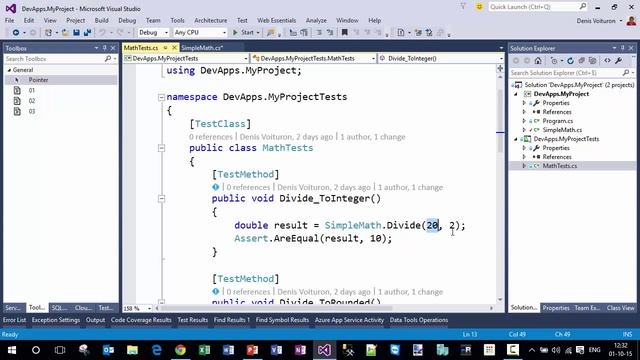Screen dimensions: 640x360
Task: Click the Quick Launch search magnifier
Action: point(582,7)
